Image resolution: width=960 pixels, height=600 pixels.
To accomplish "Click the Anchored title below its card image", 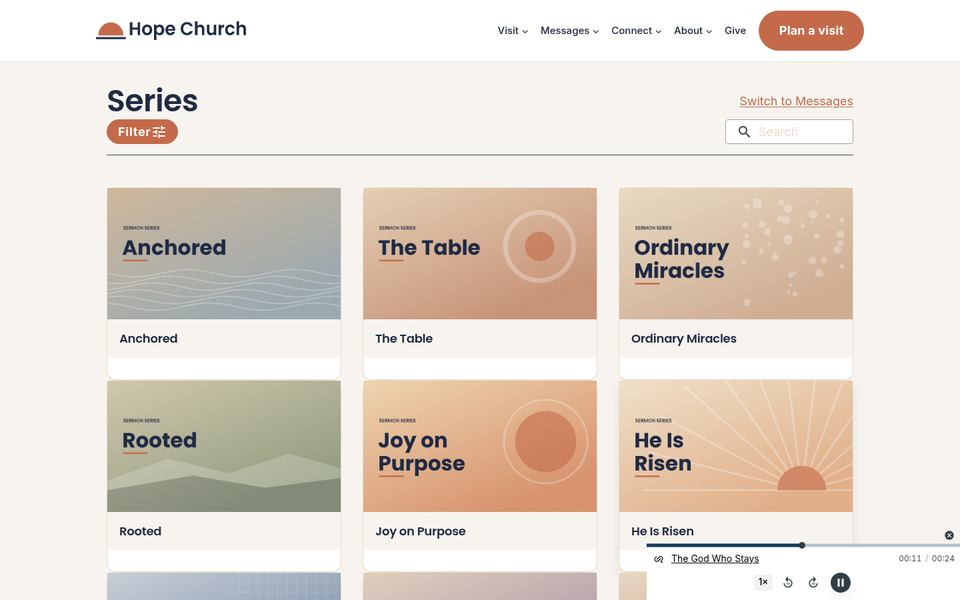I will (148, 339).
